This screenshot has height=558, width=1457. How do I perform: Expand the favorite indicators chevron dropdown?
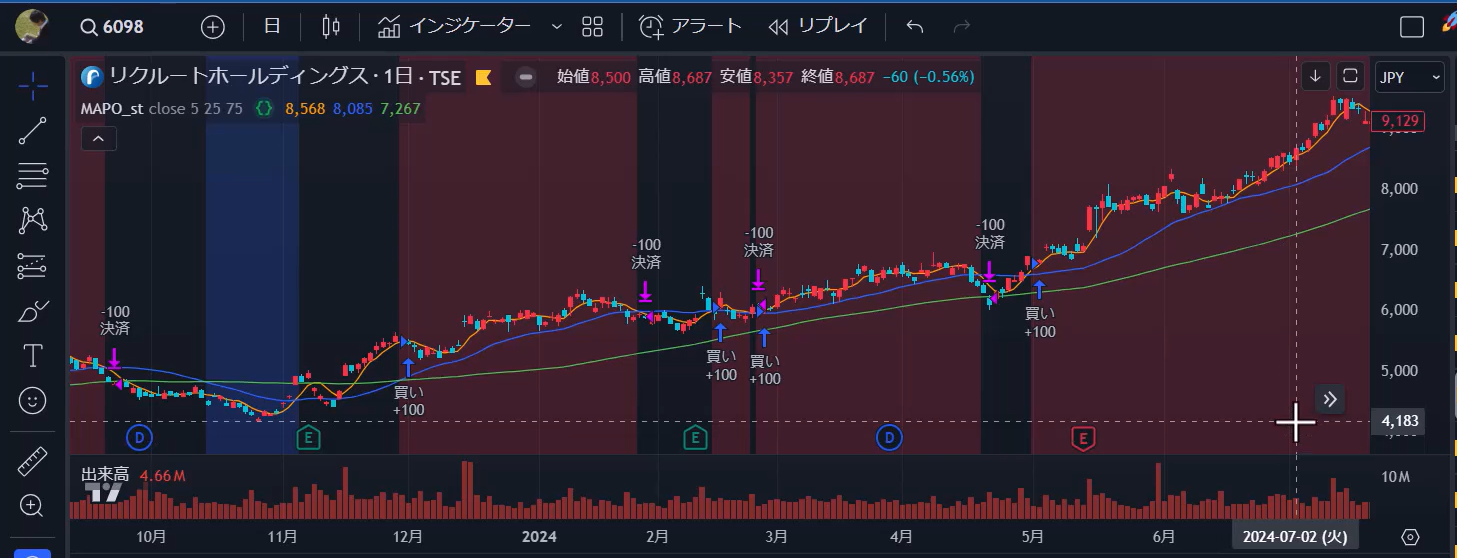click(x=557, y=27)
